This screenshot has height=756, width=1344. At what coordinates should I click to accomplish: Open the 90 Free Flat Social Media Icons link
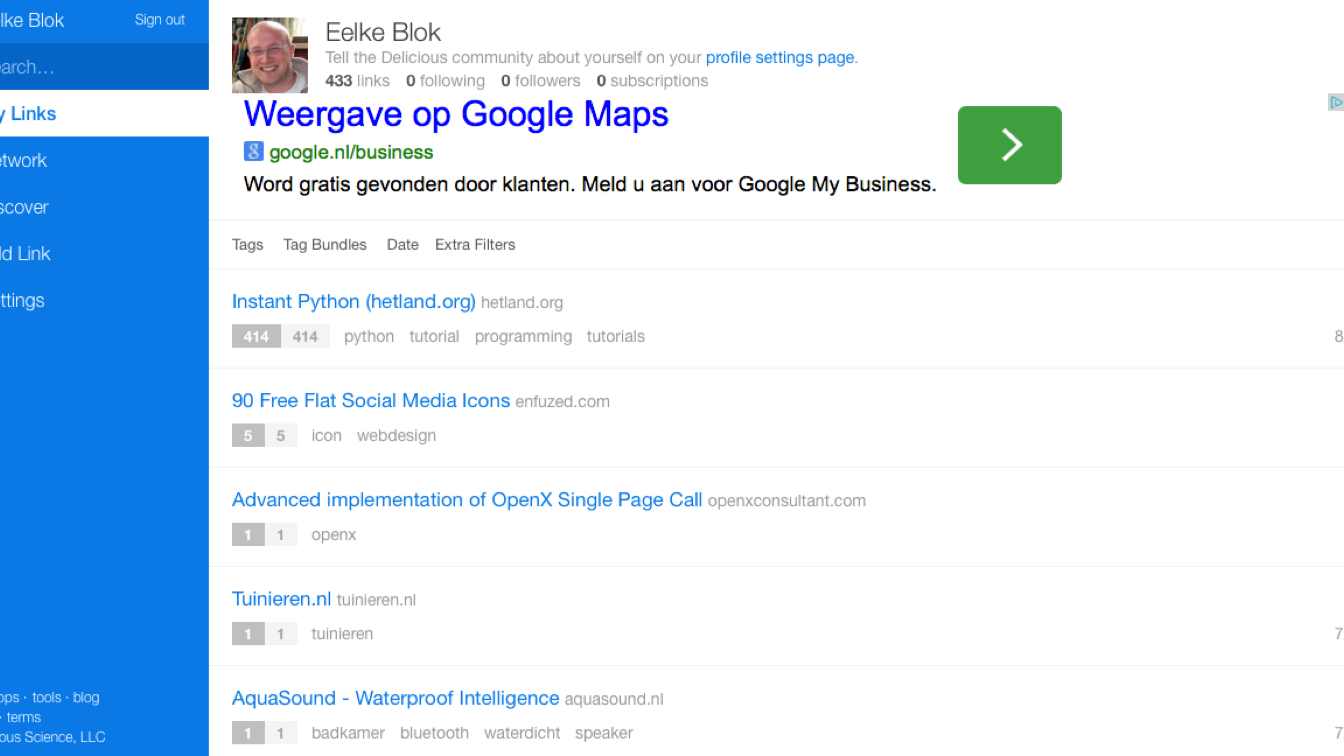pos(371,400)
